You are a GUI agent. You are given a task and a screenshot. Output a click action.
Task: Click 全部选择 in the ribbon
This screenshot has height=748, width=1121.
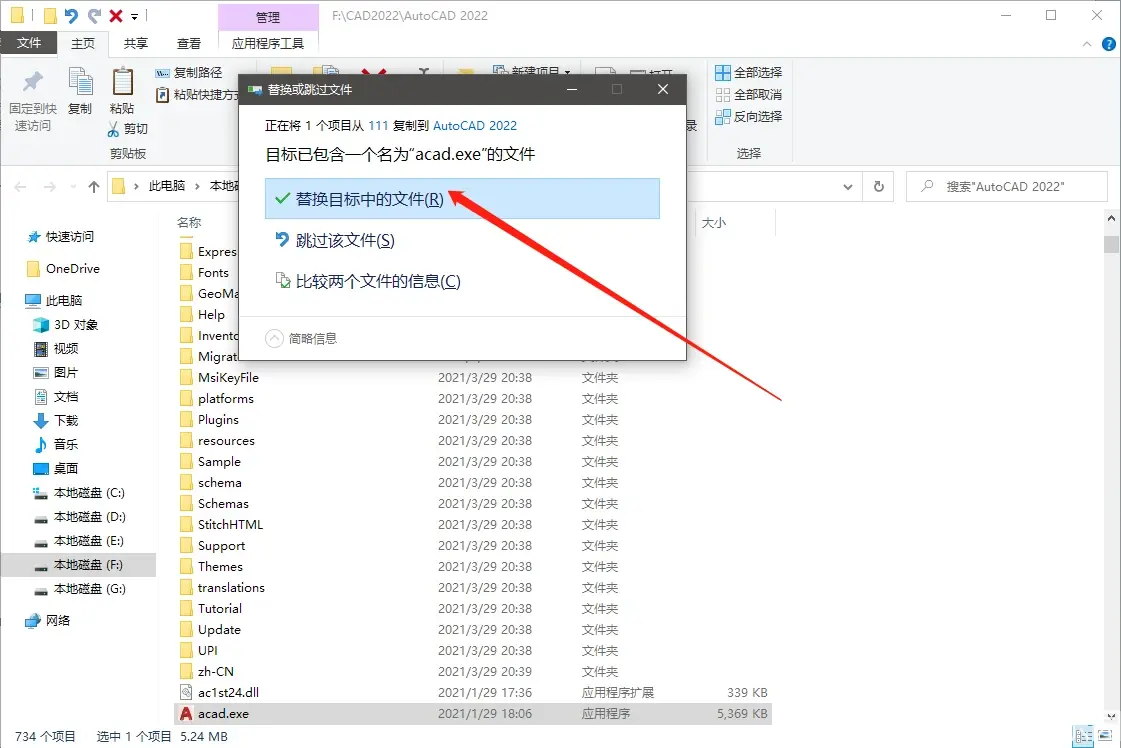(x=749, y=72)
